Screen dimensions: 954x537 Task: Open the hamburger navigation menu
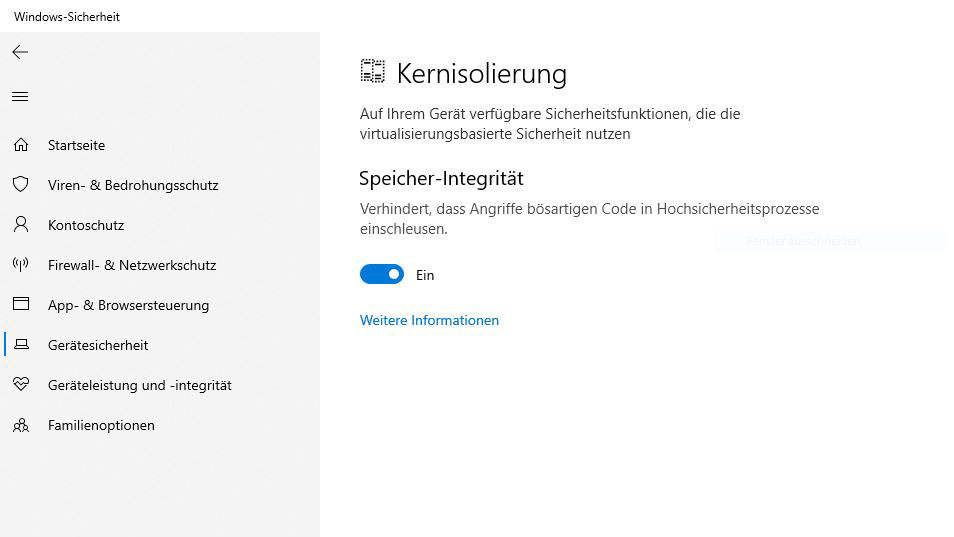(20, 97)
